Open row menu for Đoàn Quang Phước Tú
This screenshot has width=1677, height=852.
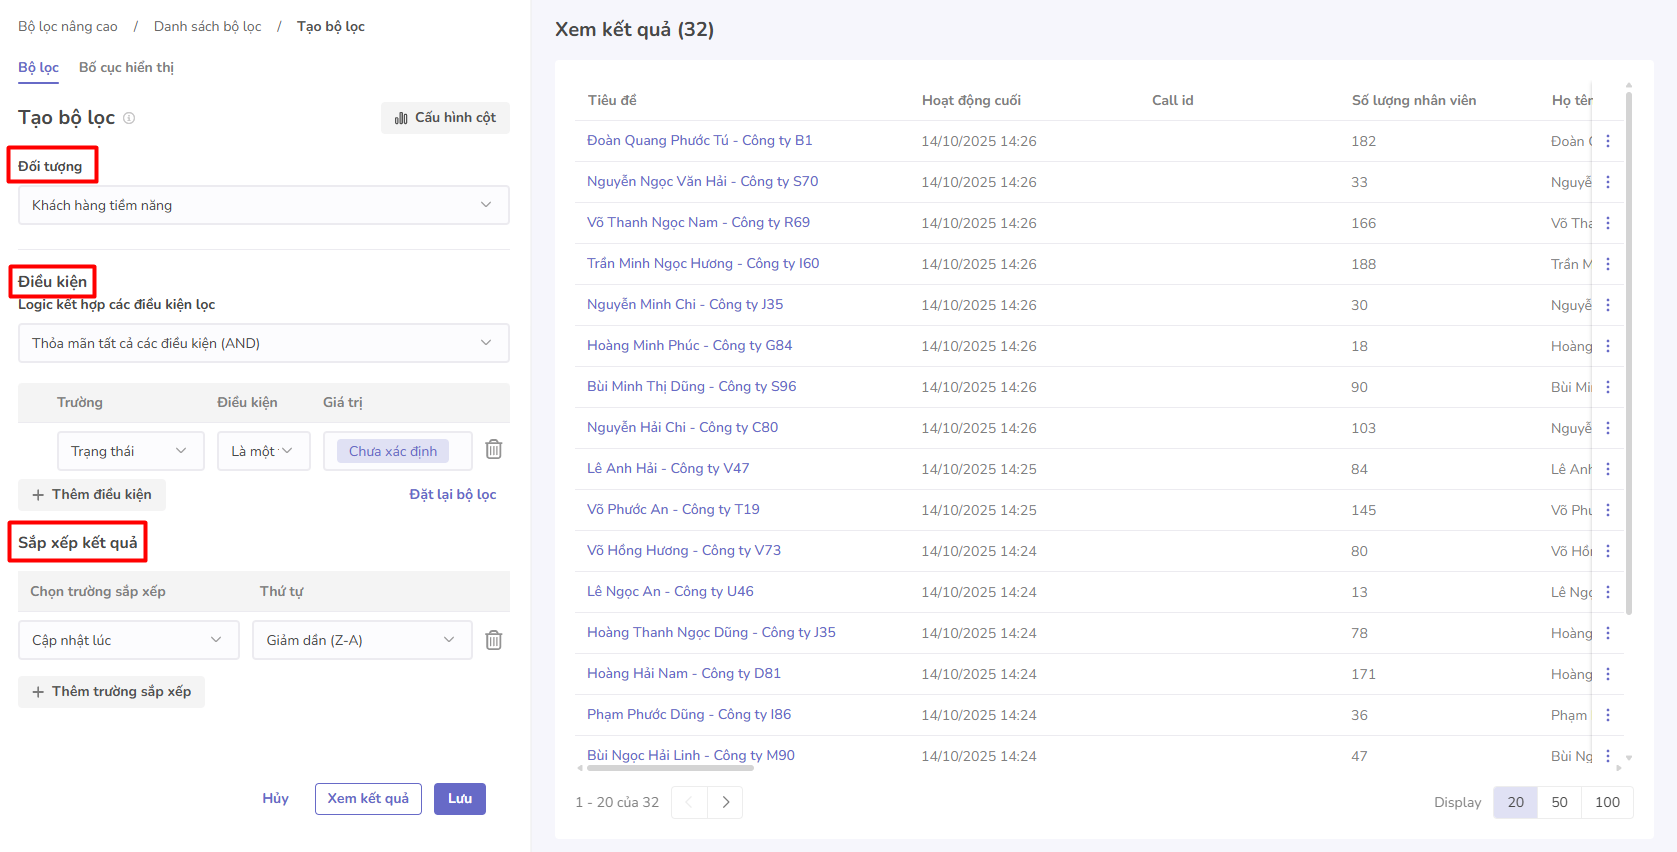[x=1607, y=141]
